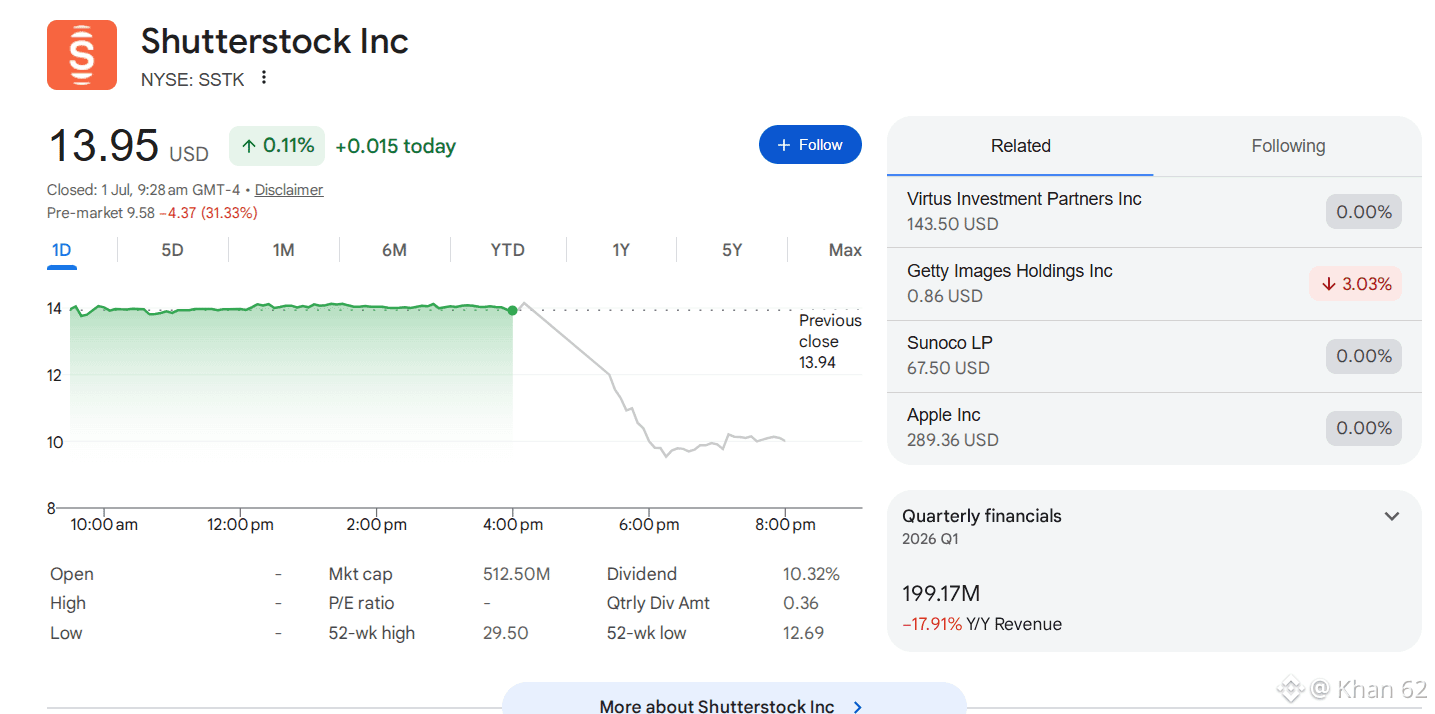Open Sunoco LP stock row

coord(1154,356)
